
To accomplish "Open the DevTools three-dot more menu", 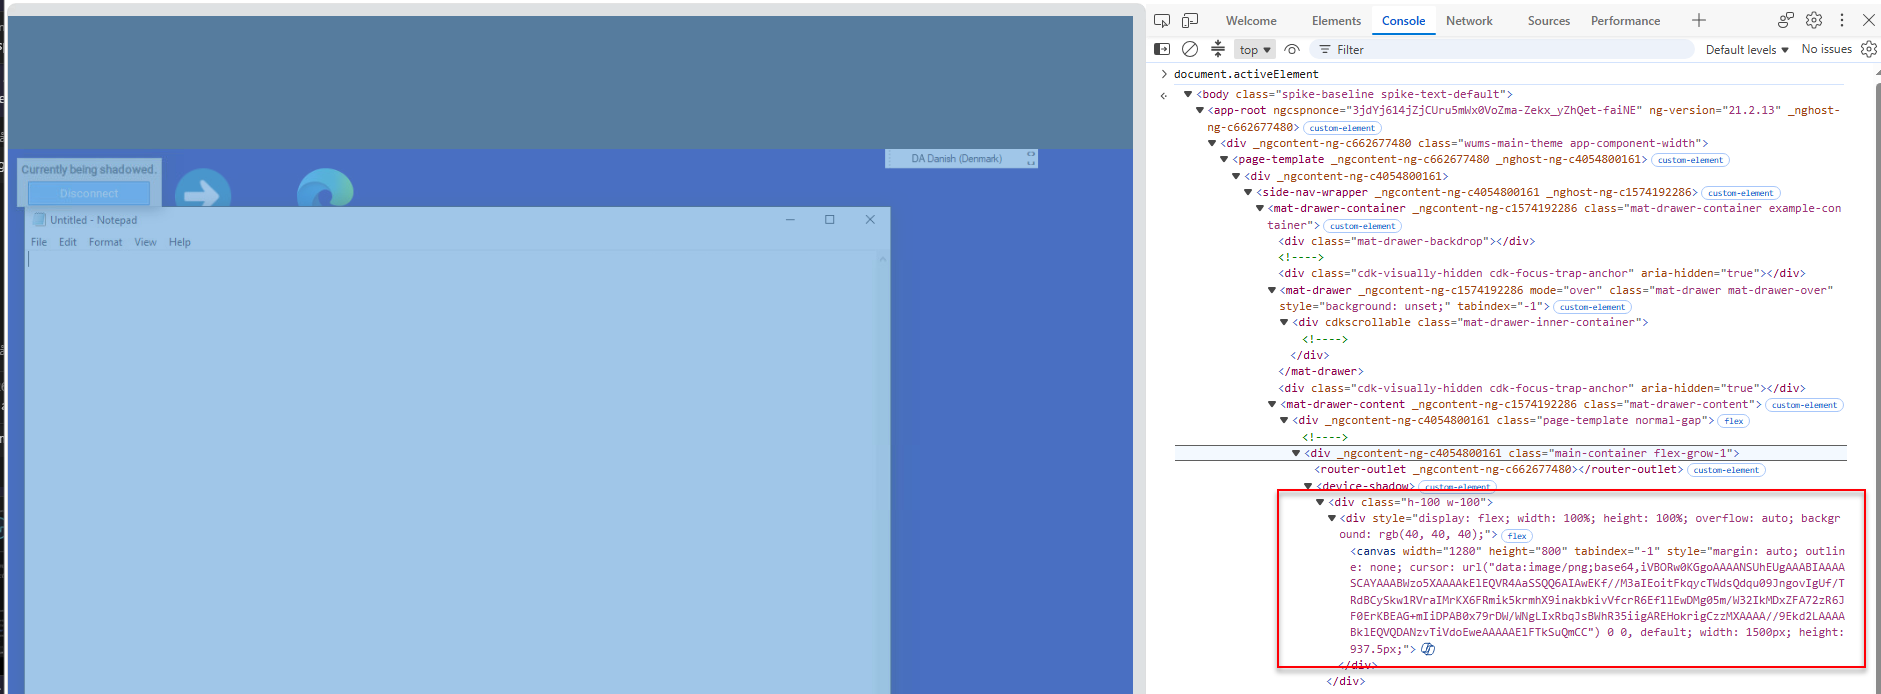I will (1842, 20).
